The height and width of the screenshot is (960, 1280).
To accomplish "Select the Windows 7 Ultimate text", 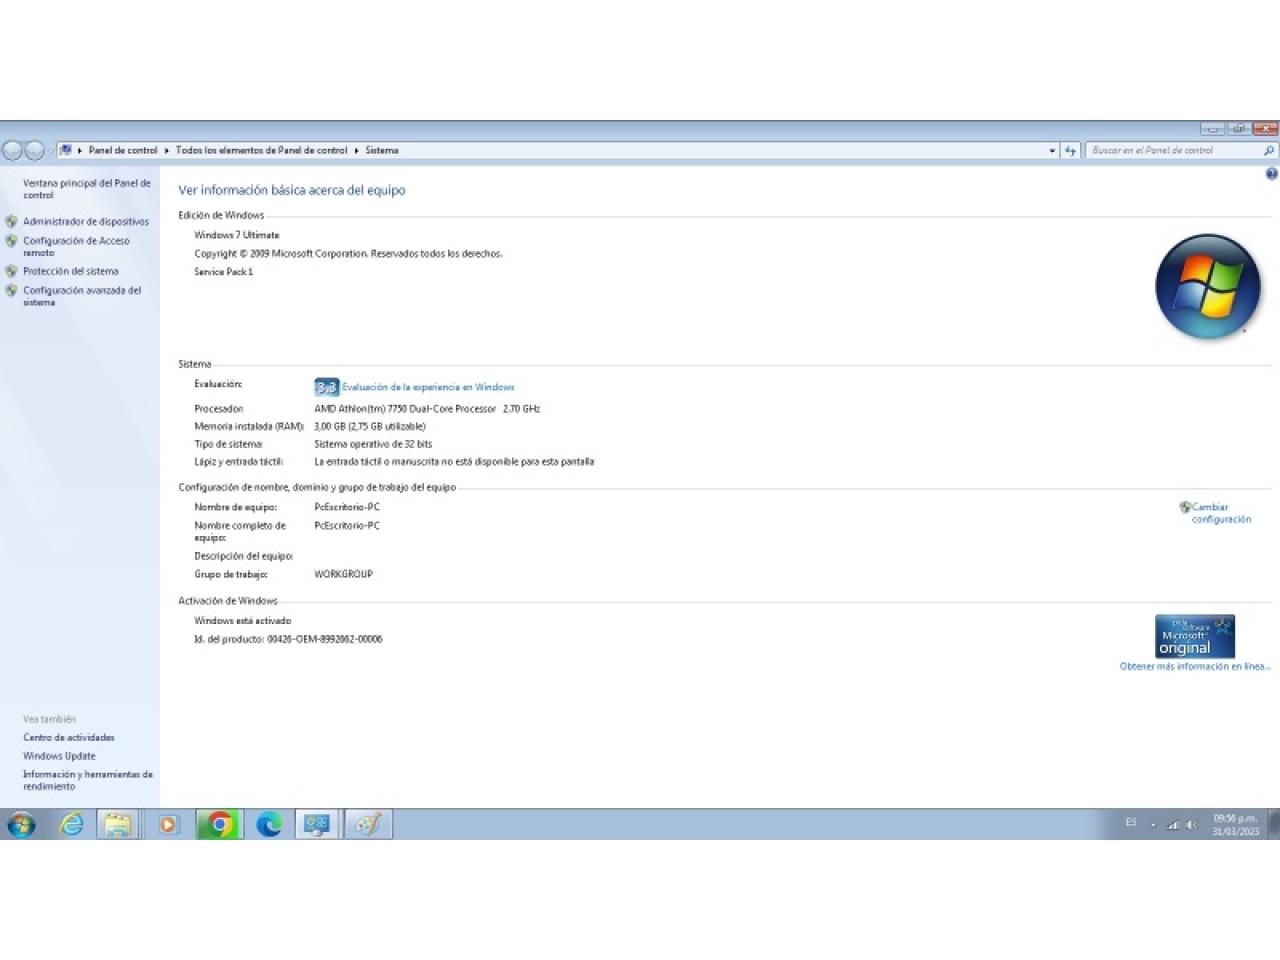I will (x=237, y=235).
